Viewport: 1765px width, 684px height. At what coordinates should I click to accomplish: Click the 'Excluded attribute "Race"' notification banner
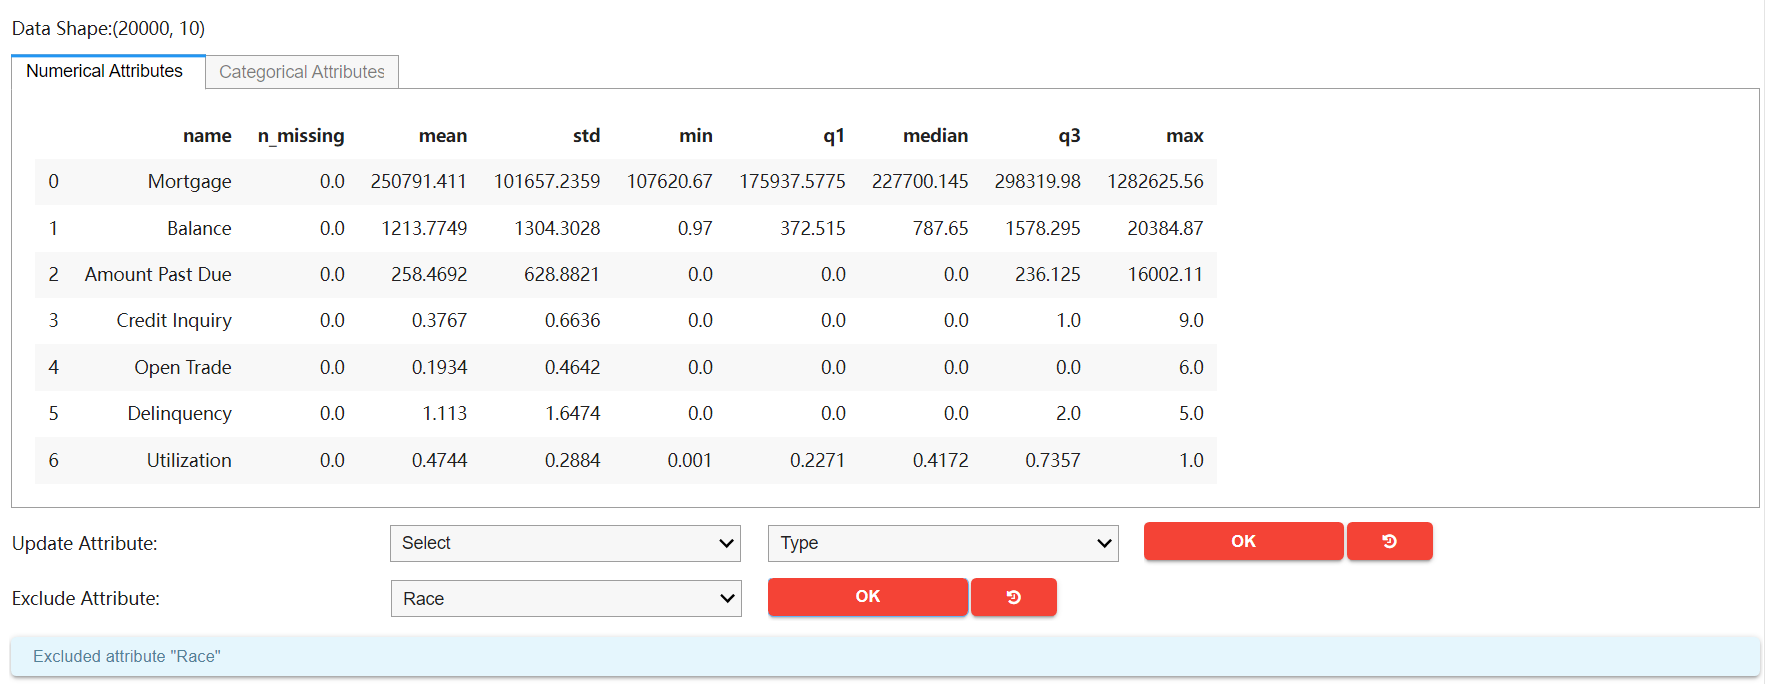click(884, 656)
